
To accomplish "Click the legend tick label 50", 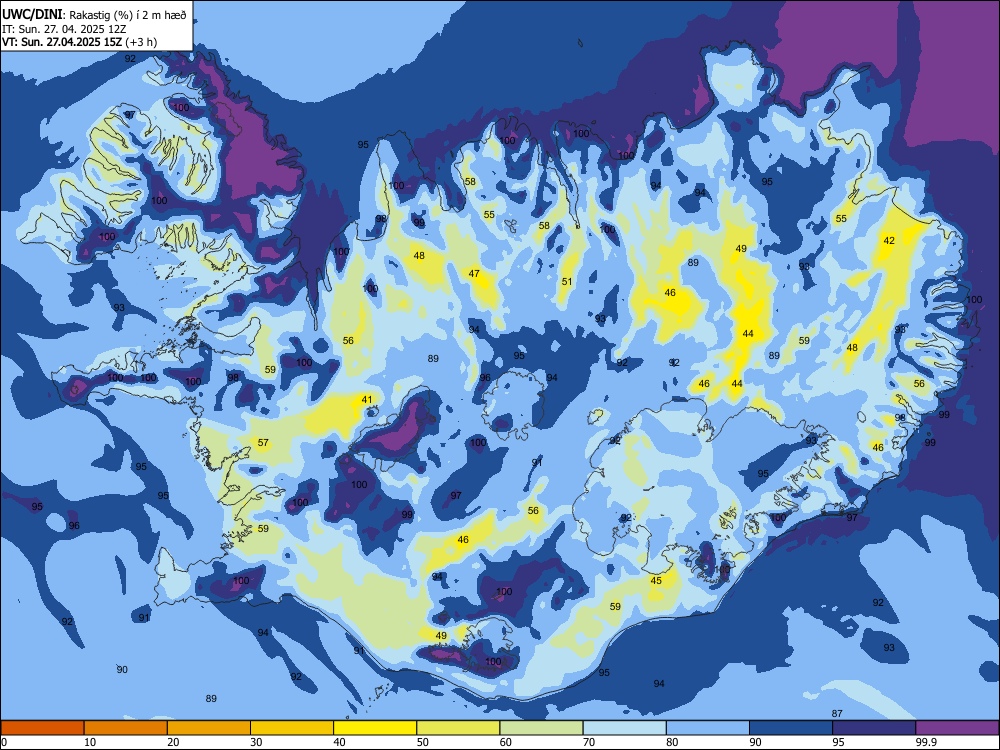I will 423,742.
